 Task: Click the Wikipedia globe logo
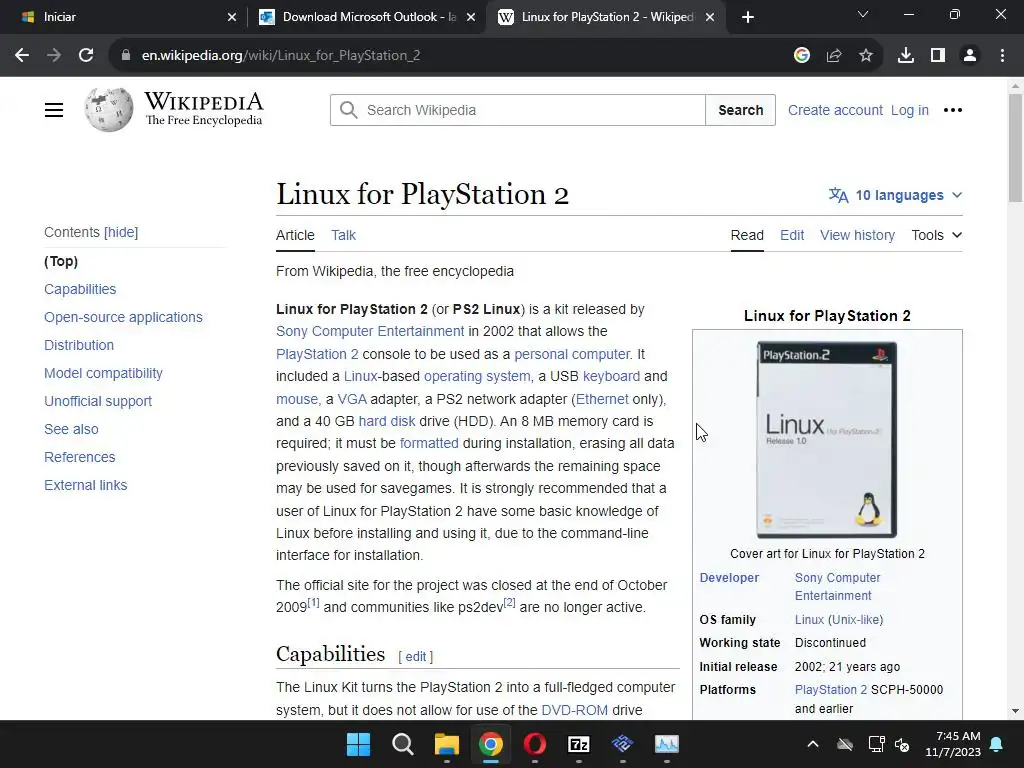coord(108,110)
